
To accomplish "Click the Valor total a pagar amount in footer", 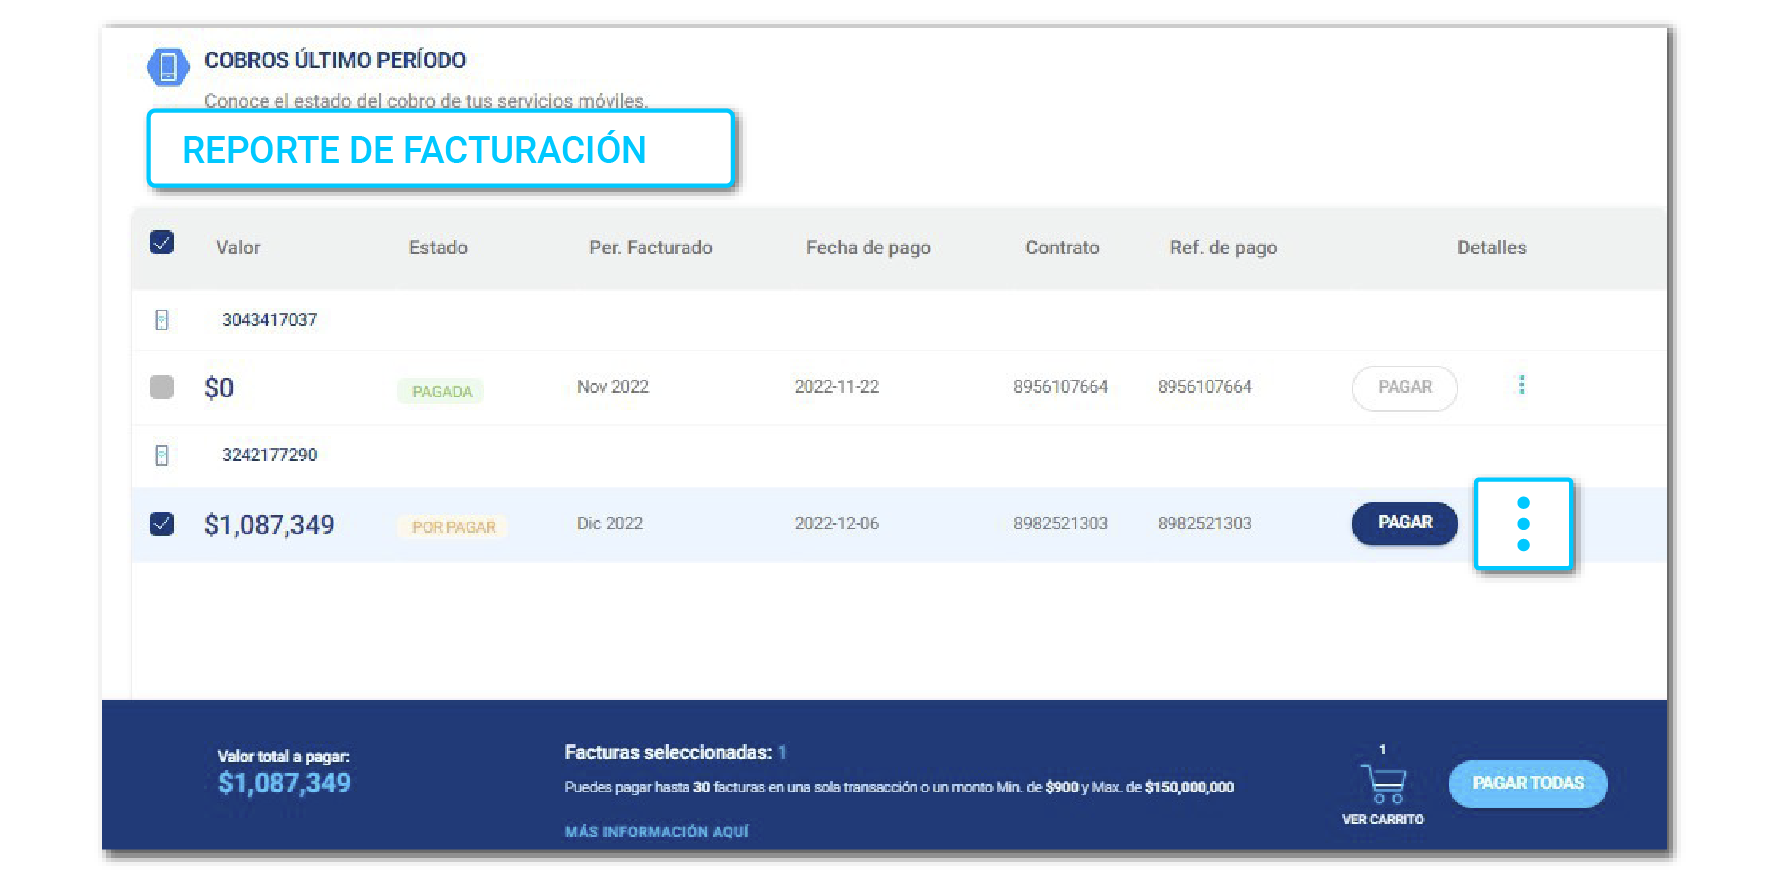I will click(x=284, y=783).
